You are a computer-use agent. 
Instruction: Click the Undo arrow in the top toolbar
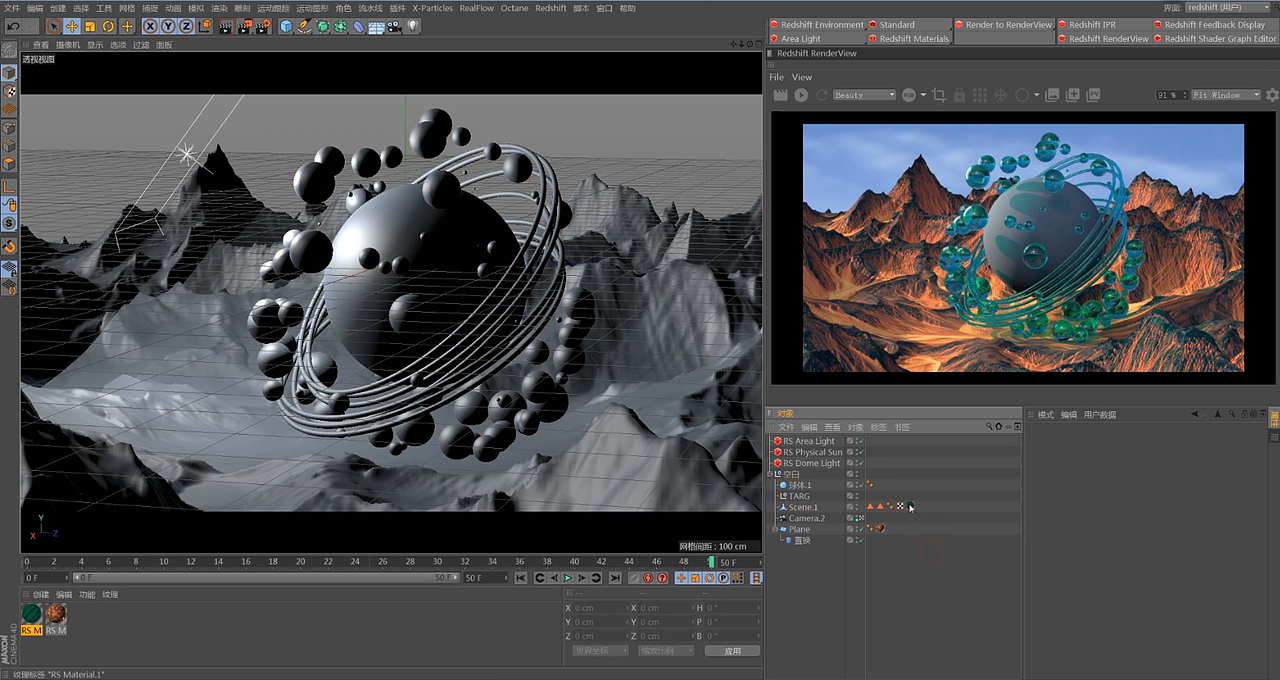tap(15, 26)
